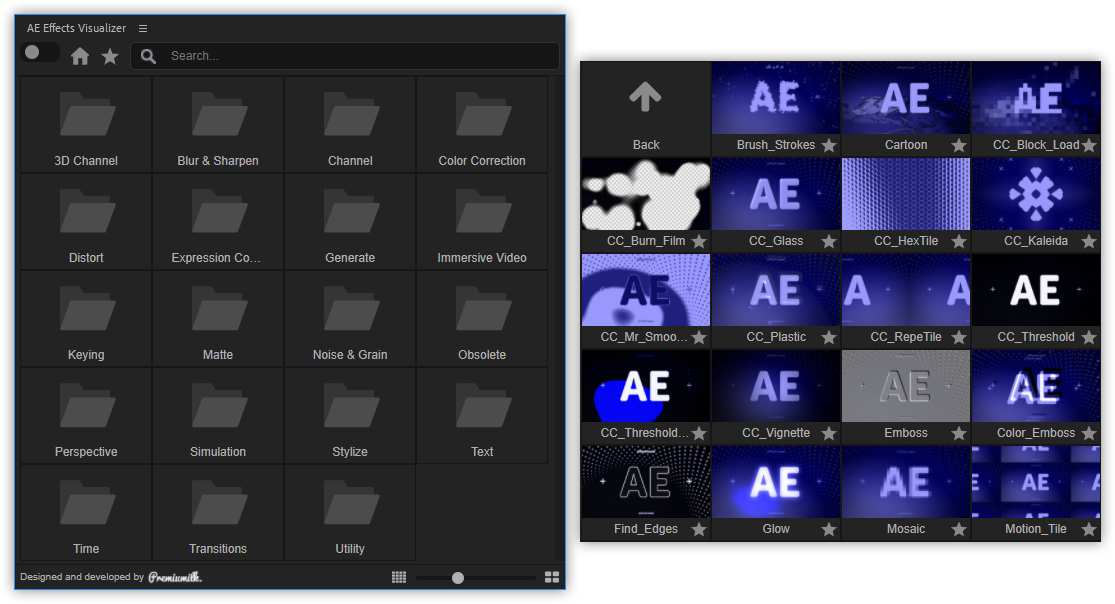Open the panel menu hamburger icon
The width and height of the screenshot is (1115, 604).
click(143, 28)
